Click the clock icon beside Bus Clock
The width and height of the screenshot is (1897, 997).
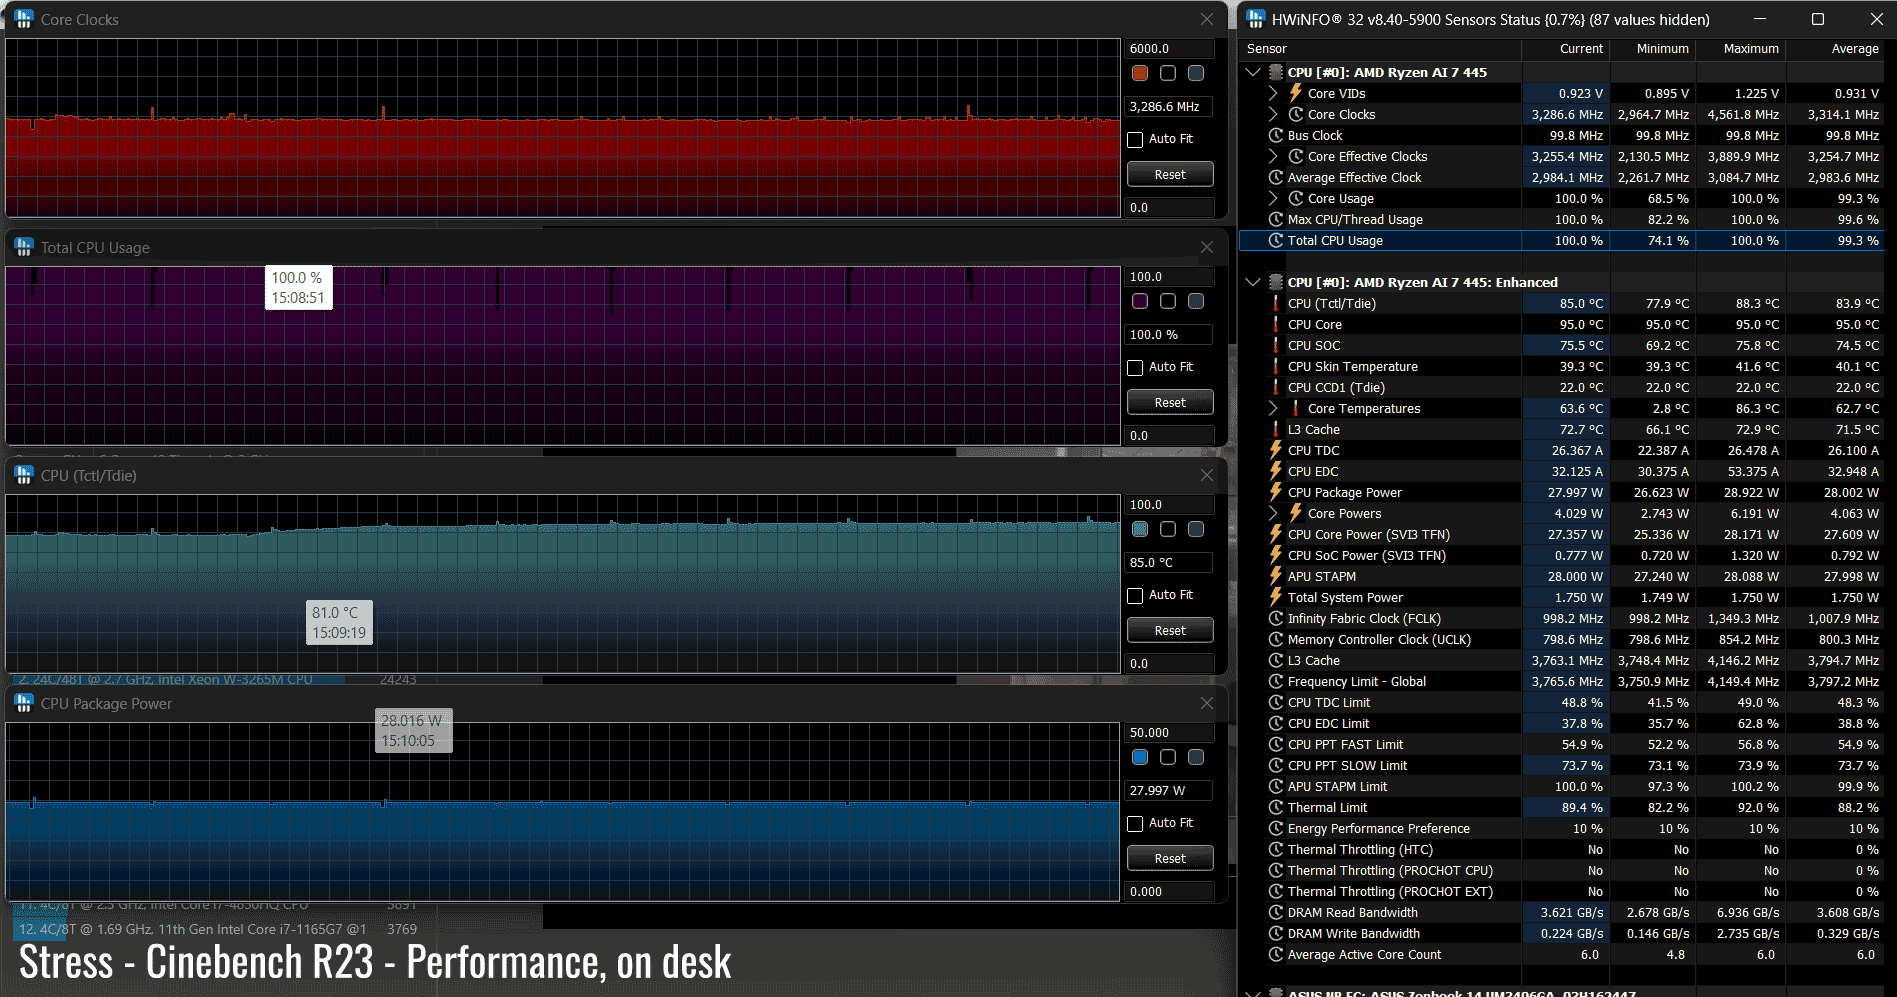tap(1276, 135)
